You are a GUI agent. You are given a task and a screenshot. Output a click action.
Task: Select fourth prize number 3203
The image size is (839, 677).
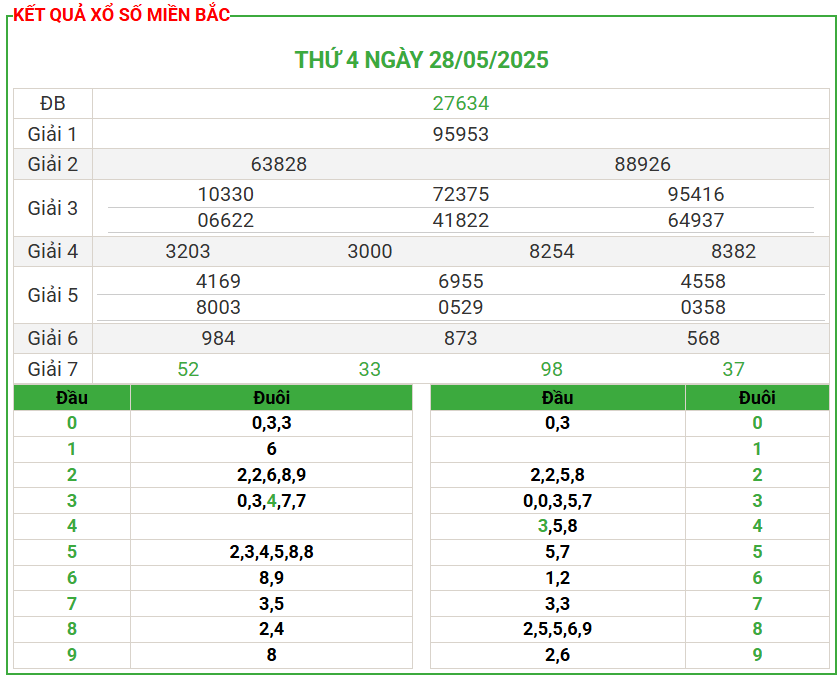click(188, 251)
